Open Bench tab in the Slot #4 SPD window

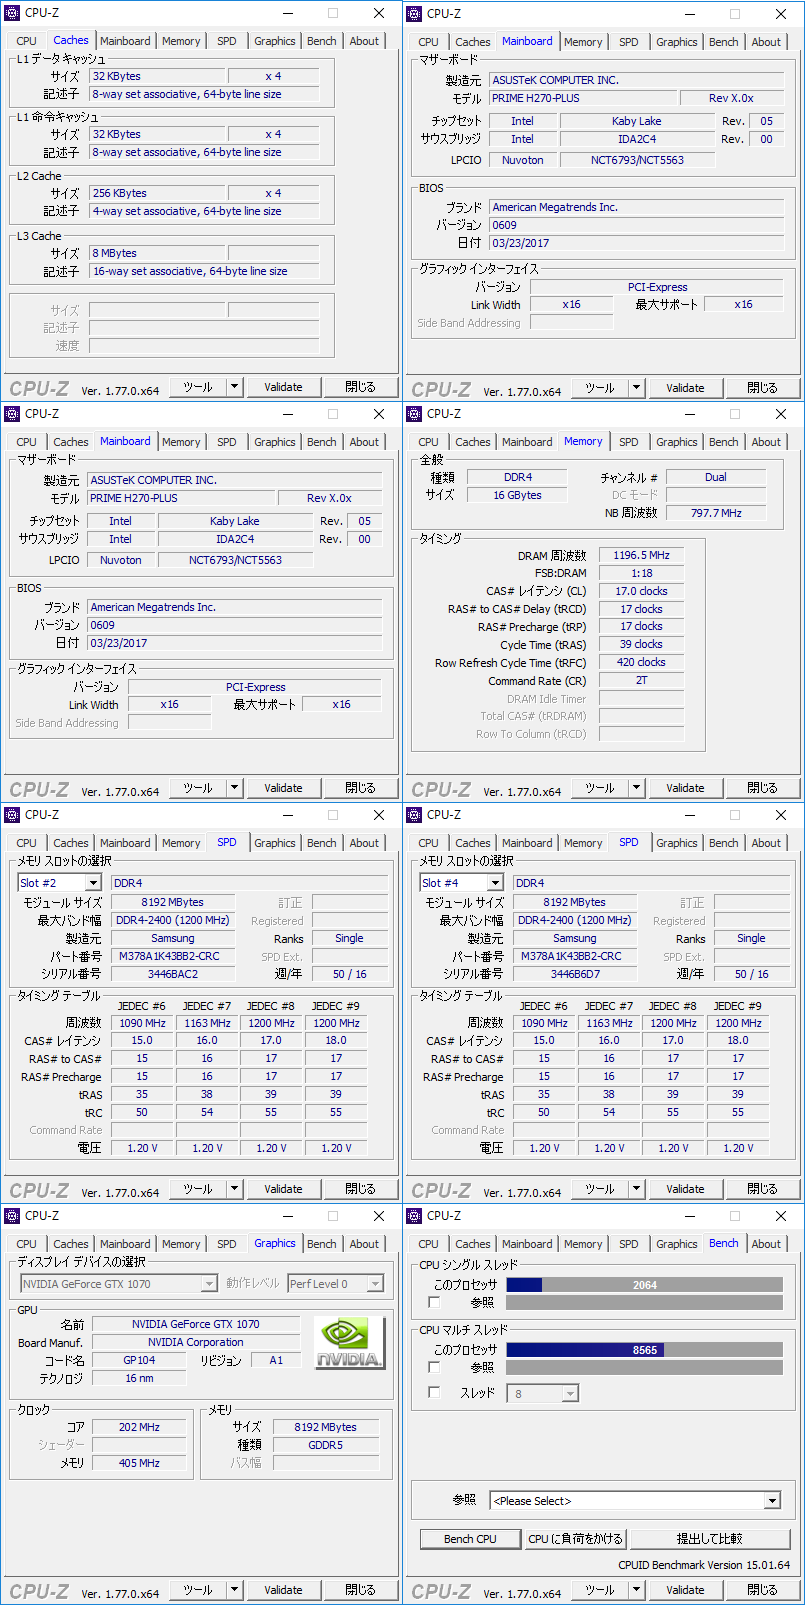(x=723, y=843)
